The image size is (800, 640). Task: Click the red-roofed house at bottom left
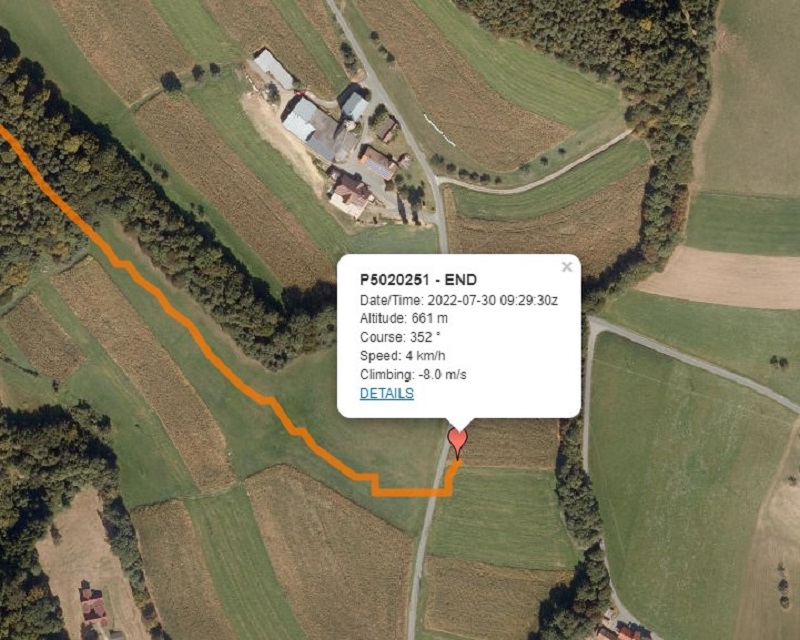coord(93,605)
